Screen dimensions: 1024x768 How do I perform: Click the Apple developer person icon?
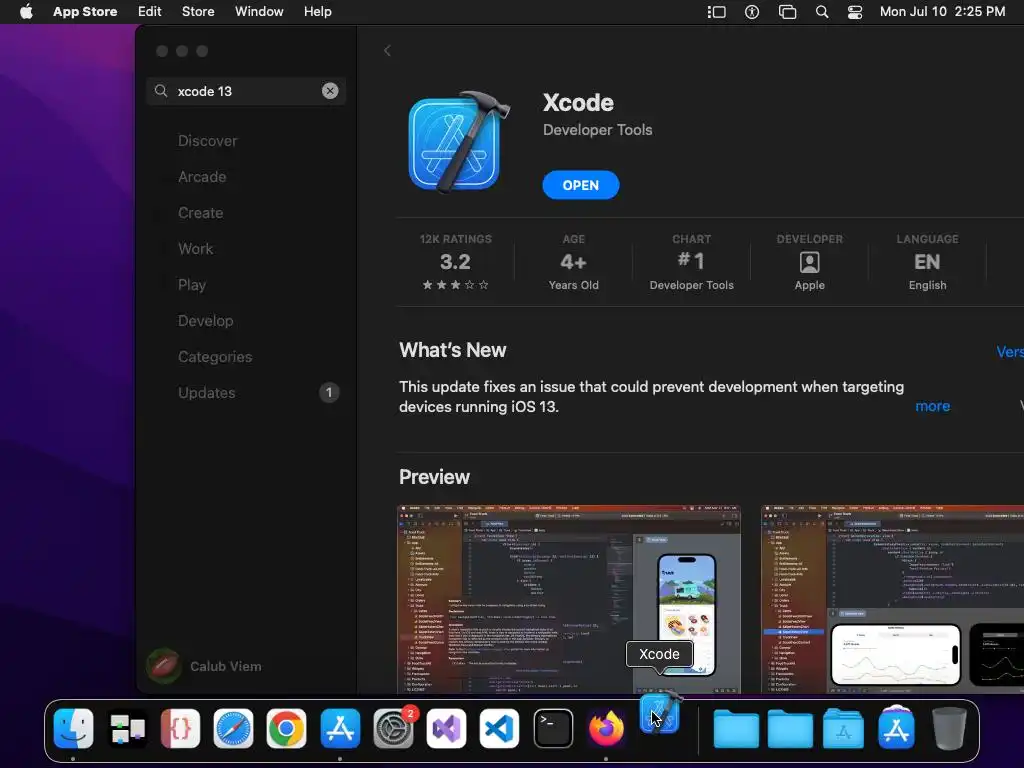click(x=810, y=262)
